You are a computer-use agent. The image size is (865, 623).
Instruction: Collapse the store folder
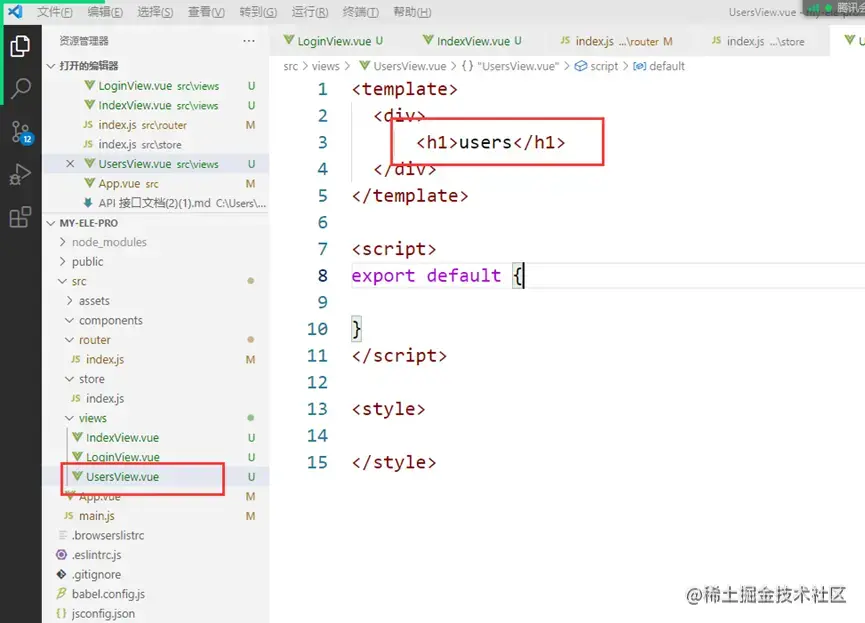(92, 379)
